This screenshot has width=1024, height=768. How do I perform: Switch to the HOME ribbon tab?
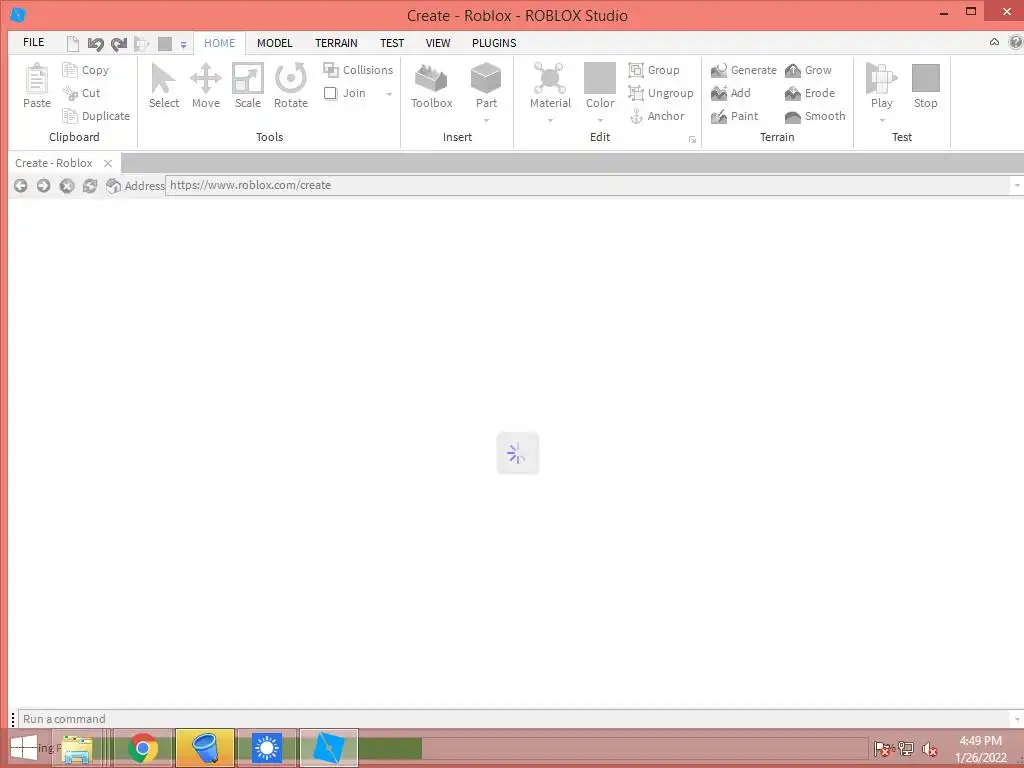coord(219,43)
